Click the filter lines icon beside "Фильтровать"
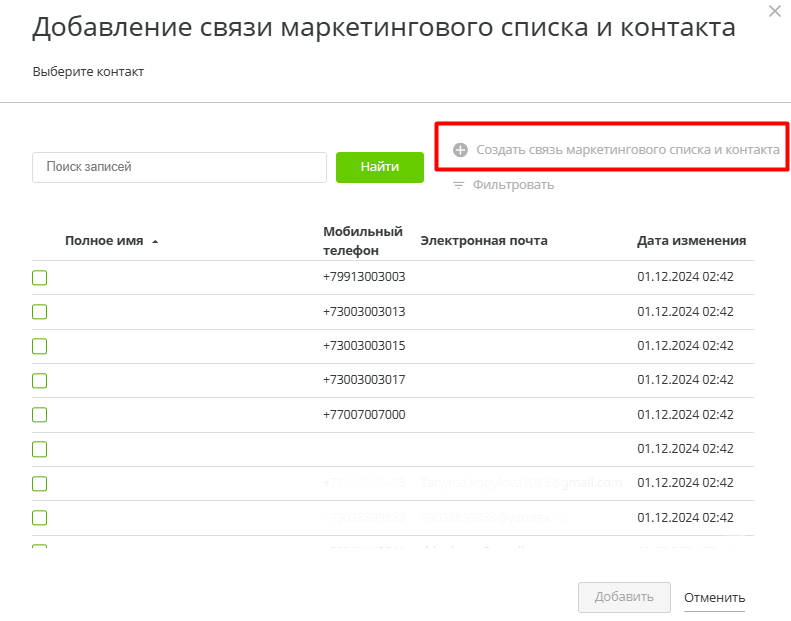The width and height of the screenshot is (791, 621). click(459, 185)
